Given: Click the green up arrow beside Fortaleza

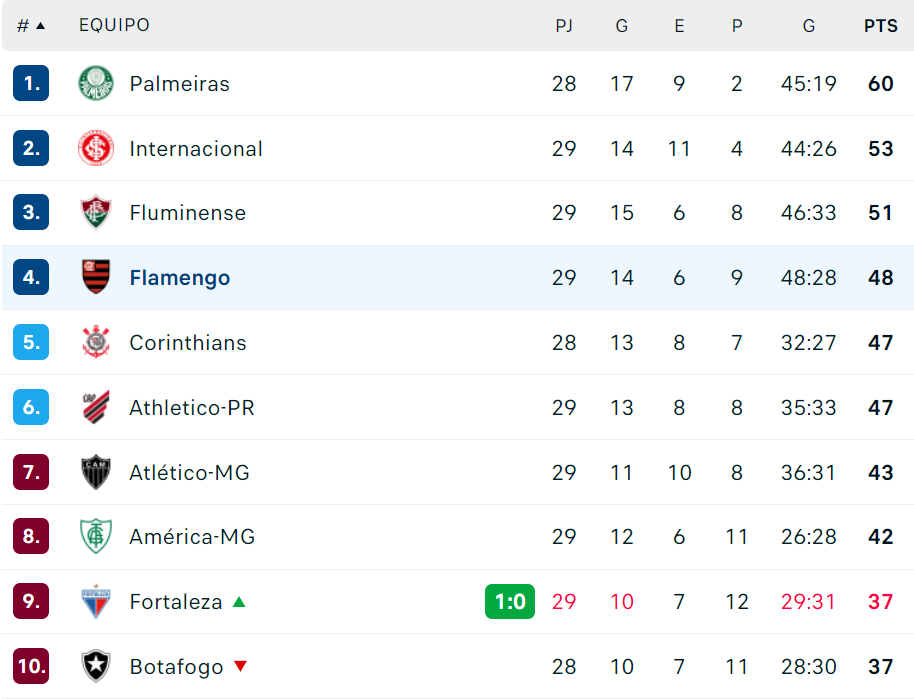Looking at the screenshot, I should (x=239, y=602).
